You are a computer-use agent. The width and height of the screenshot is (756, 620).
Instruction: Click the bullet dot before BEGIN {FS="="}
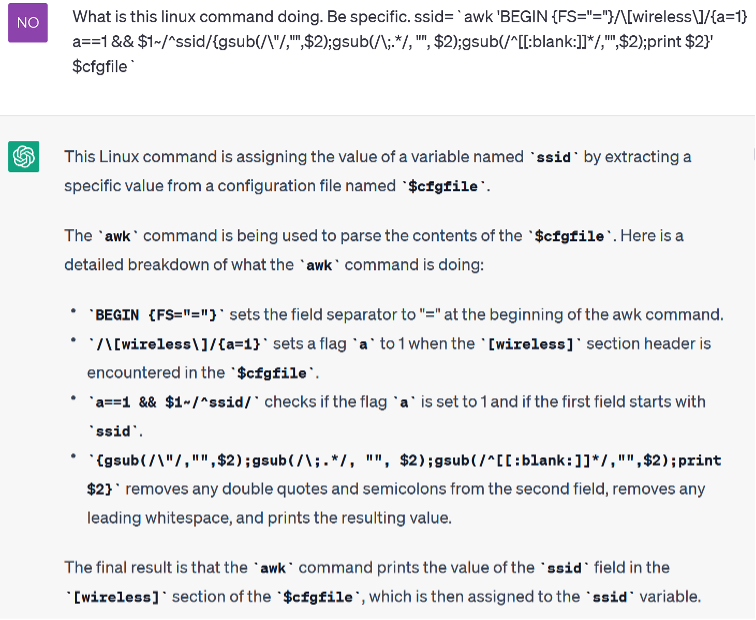(x=73, y=313)
